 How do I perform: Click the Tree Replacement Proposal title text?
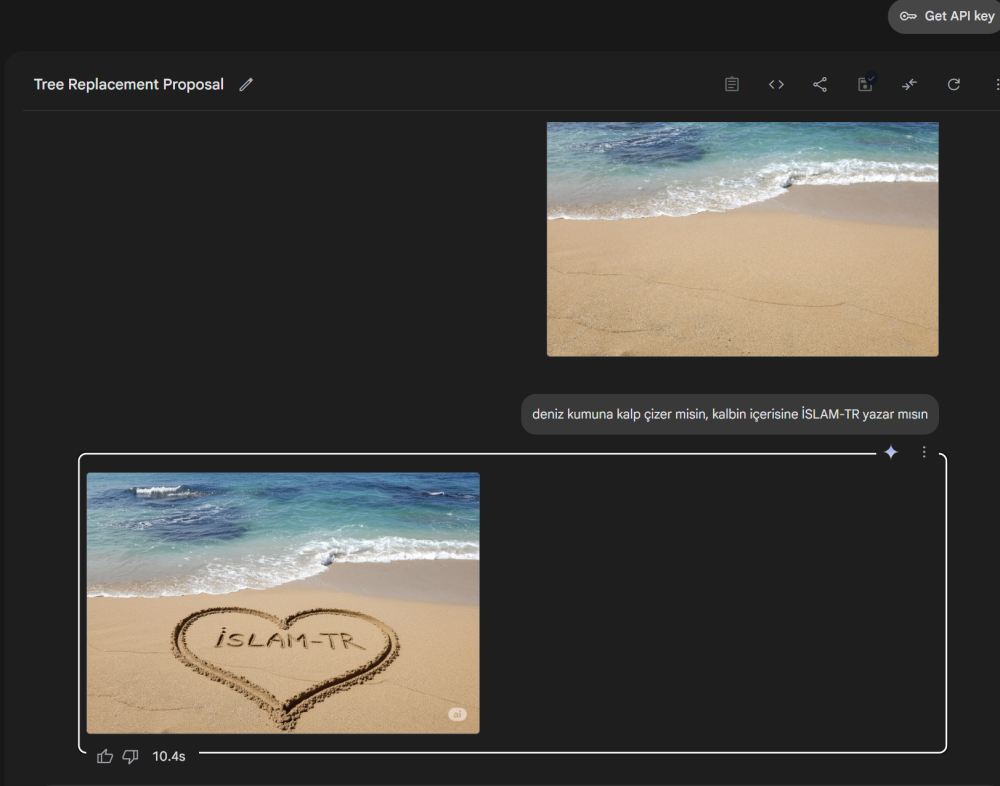coord(129,85)
